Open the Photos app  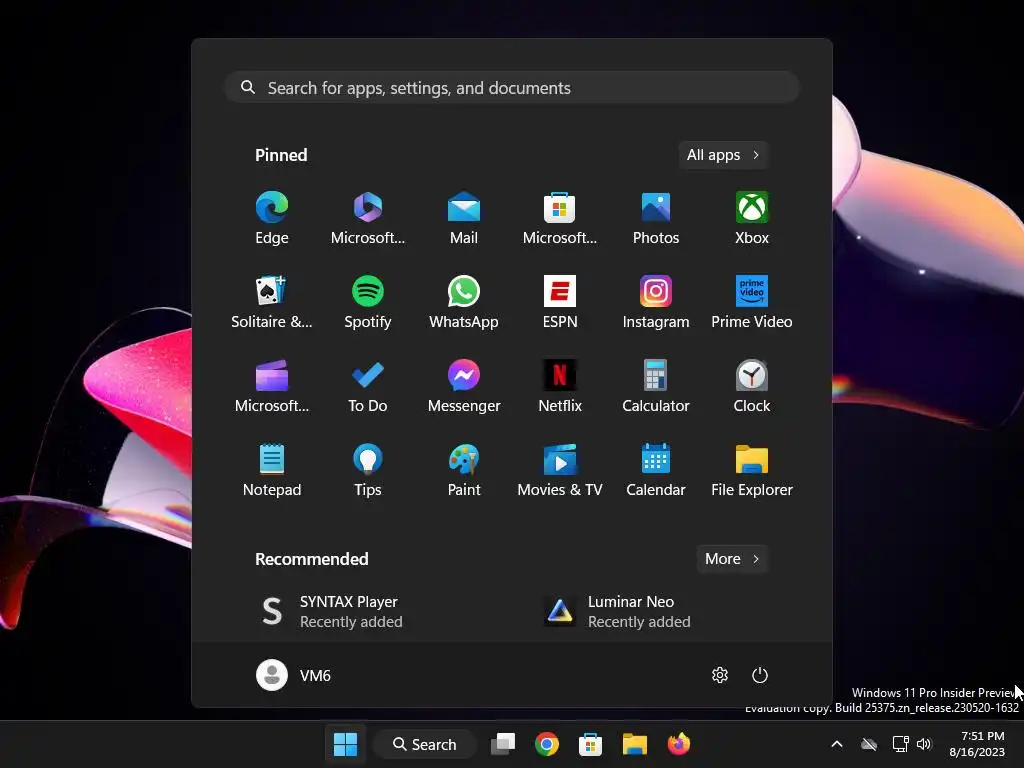(x=656, y=219)
